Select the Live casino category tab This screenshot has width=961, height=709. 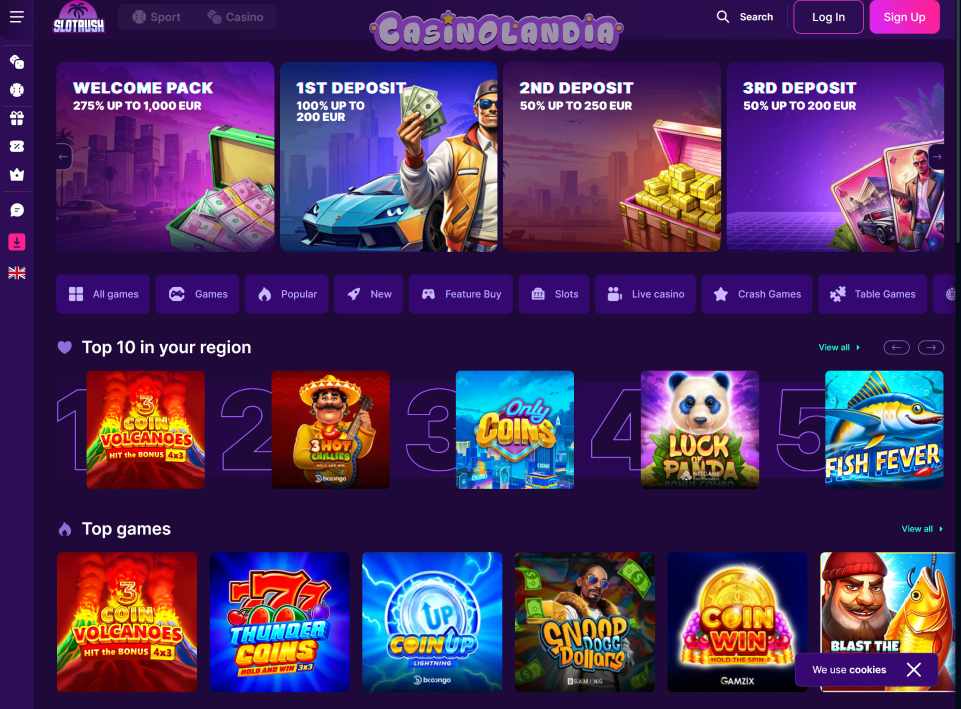[x=645, y=294]
